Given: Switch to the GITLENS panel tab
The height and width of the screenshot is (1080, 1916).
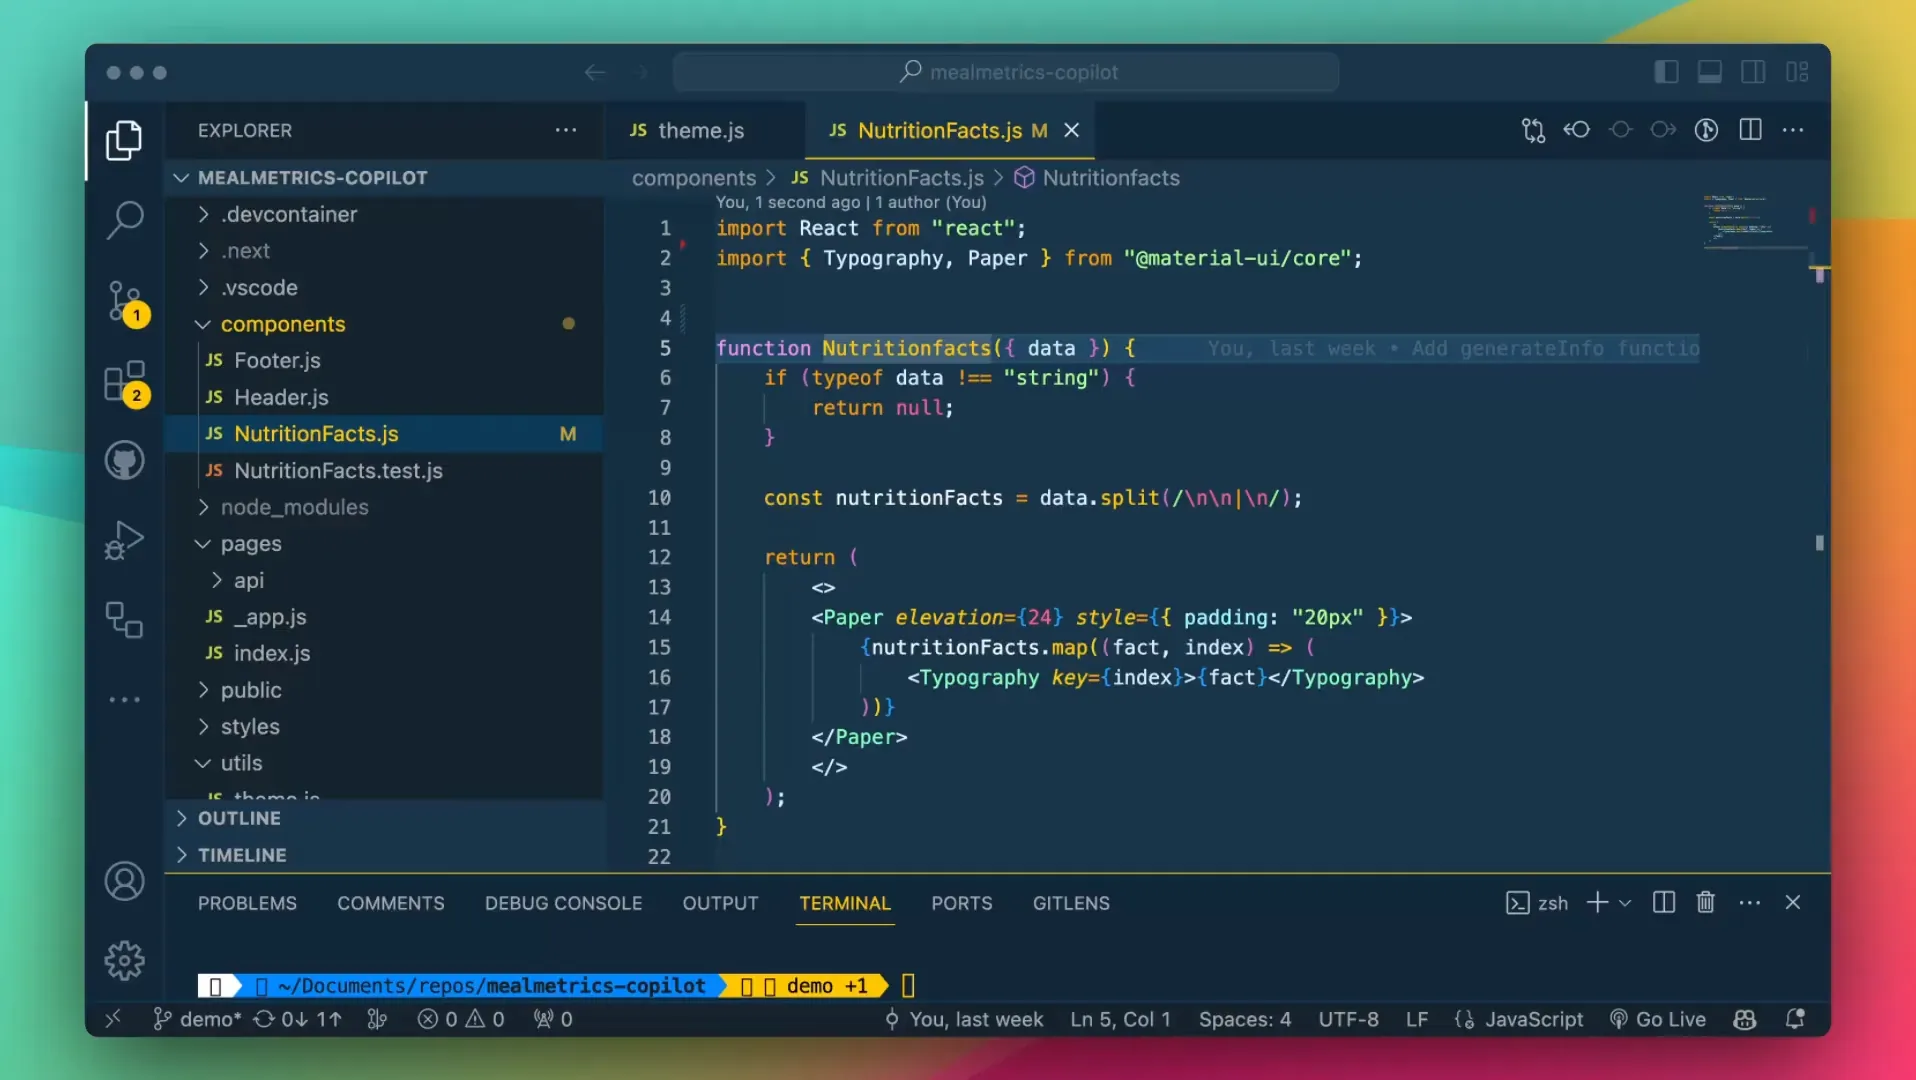Looking at the screenshot, I should click(x=1071, y=903).
